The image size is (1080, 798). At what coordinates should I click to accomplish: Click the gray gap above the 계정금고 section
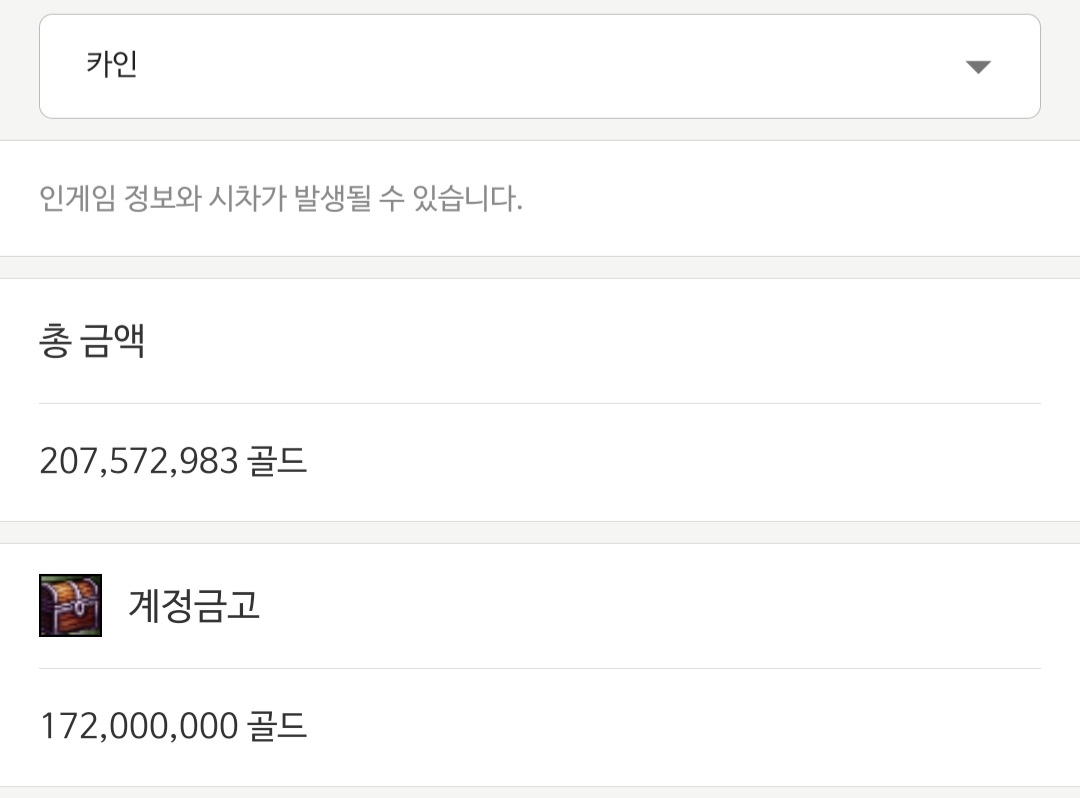[x=540, y=532]
